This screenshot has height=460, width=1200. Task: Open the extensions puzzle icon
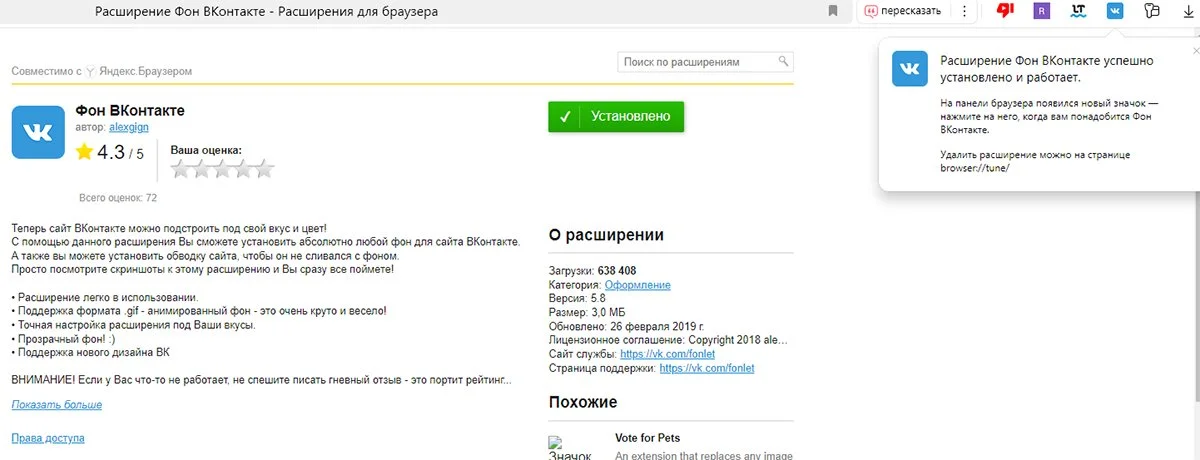1151,11
